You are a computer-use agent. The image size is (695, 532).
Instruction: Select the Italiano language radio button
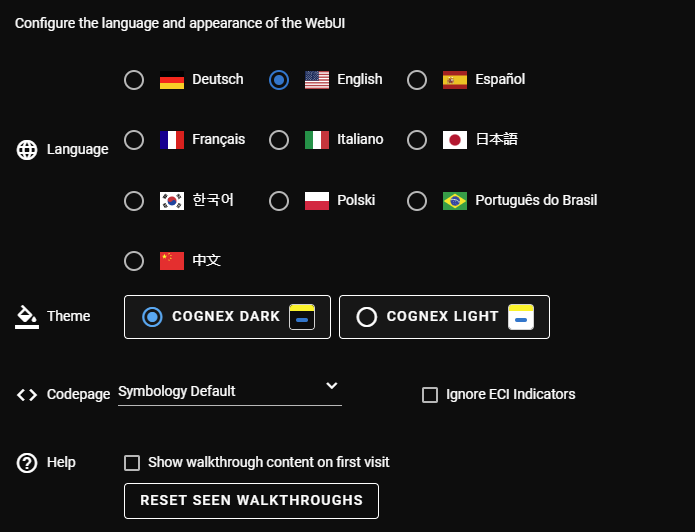tap(280, 140)
